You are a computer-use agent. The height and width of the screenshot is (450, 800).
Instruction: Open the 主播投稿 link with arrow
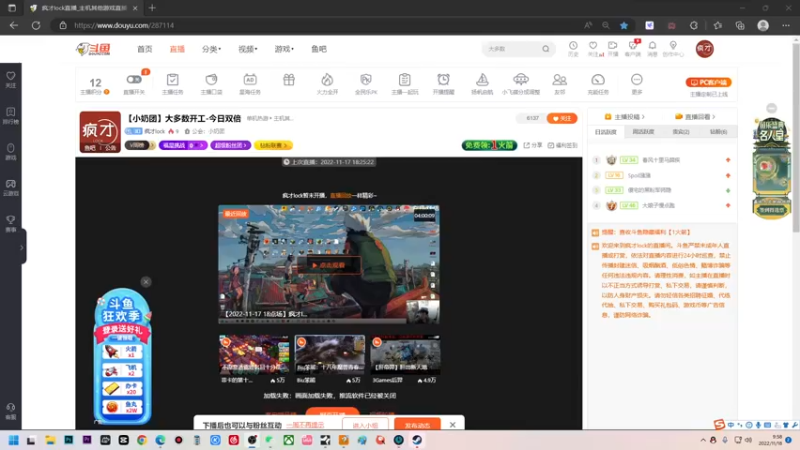(x=624, y=117)
